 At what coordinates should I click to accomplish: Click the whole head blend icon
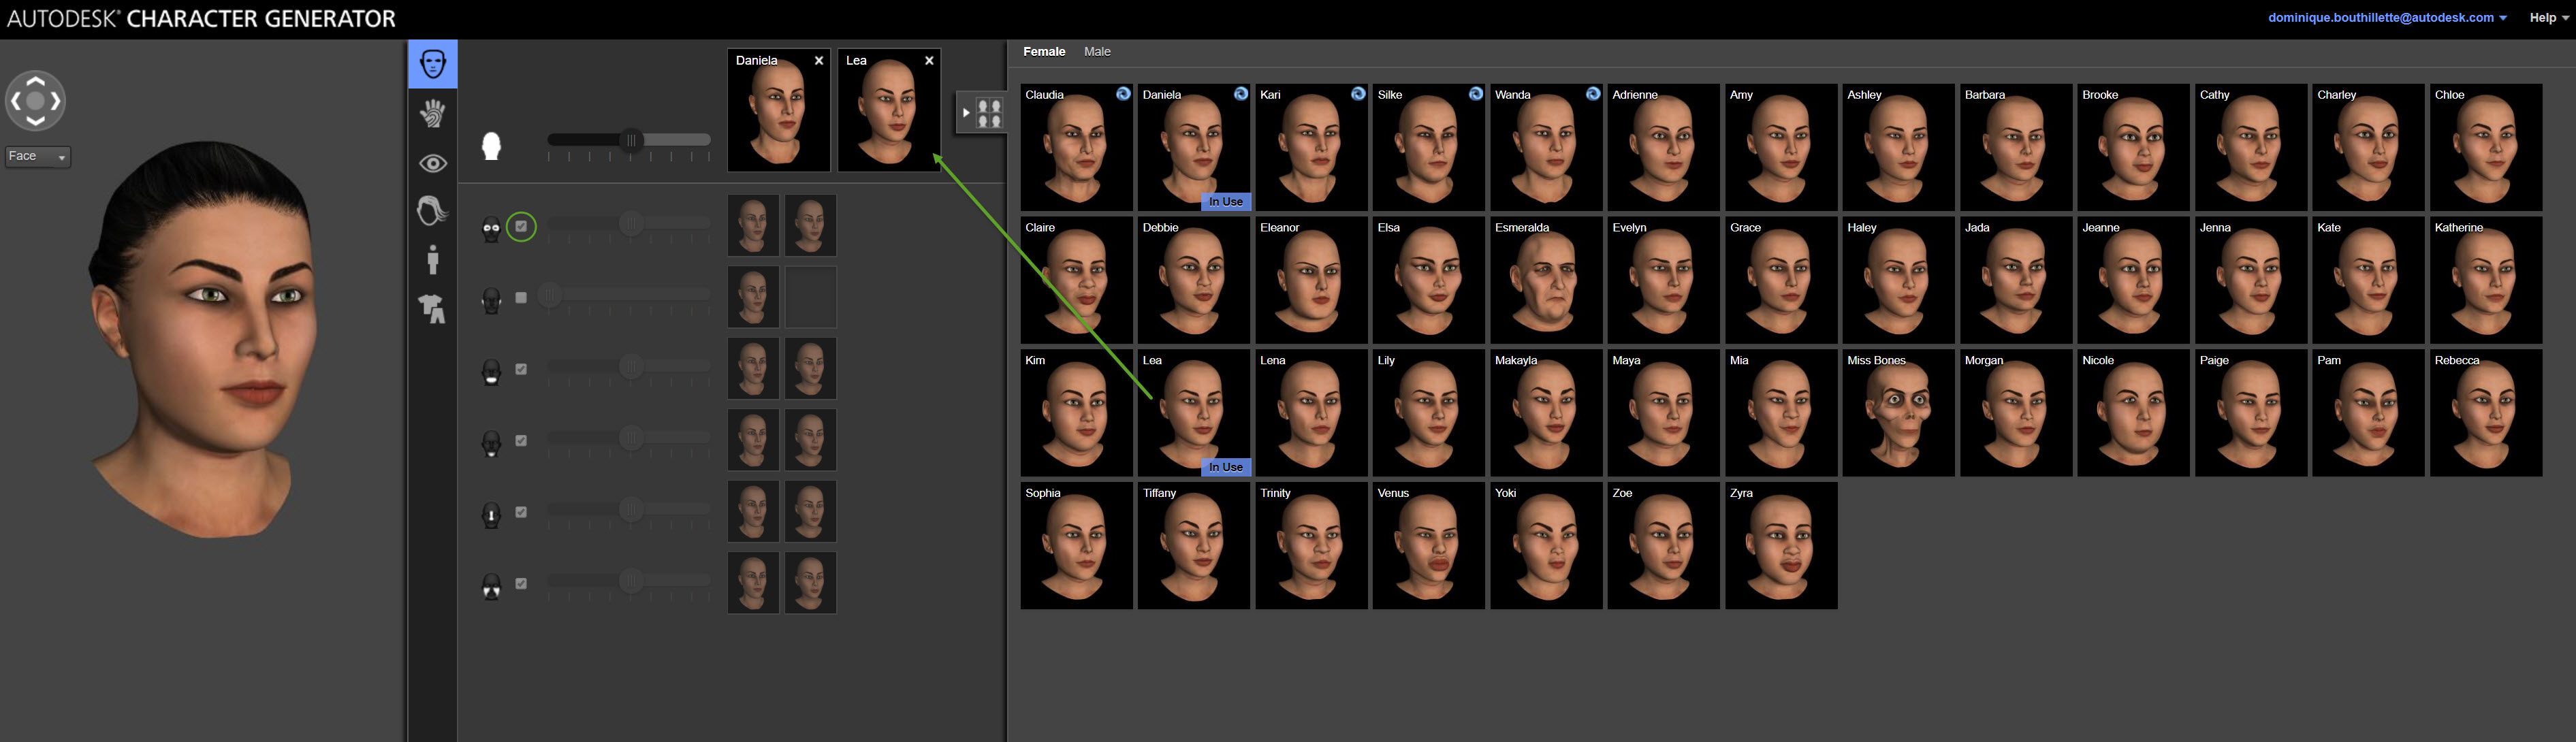pyautogui.click(x=491, y=146)
